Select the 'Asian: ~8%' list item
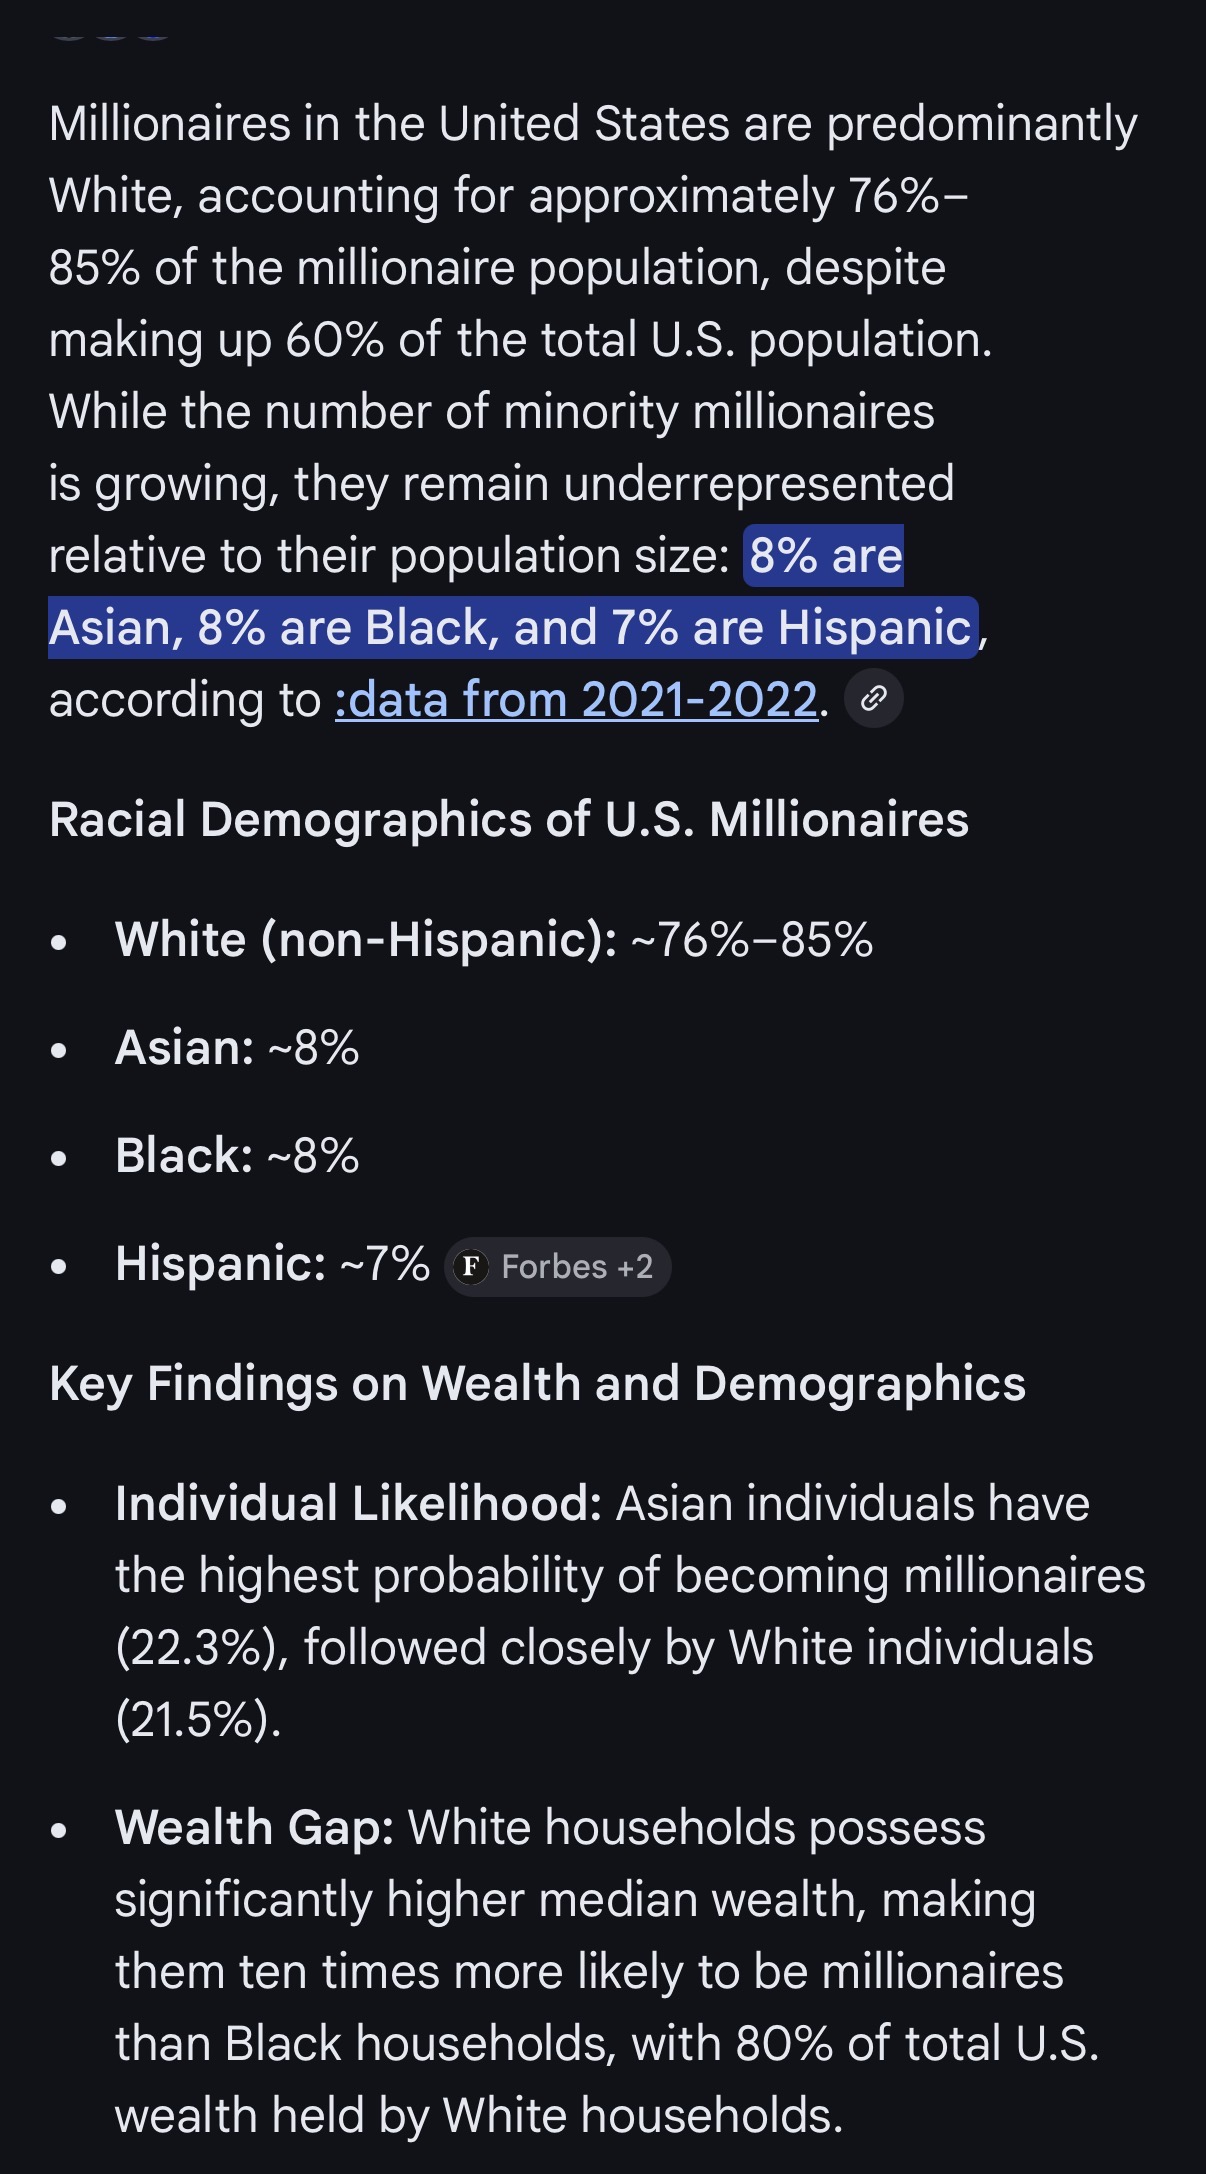 (x=237, y=1048)
